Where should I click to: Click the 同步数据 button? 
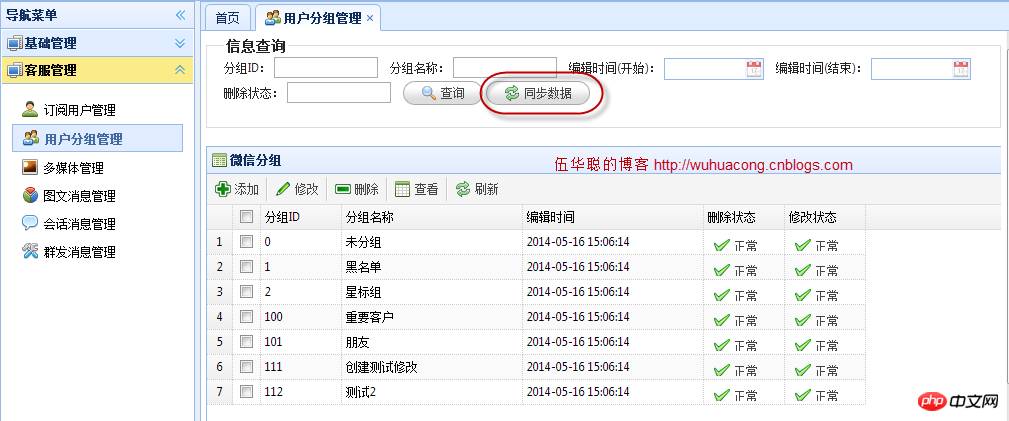coord(538,93)
